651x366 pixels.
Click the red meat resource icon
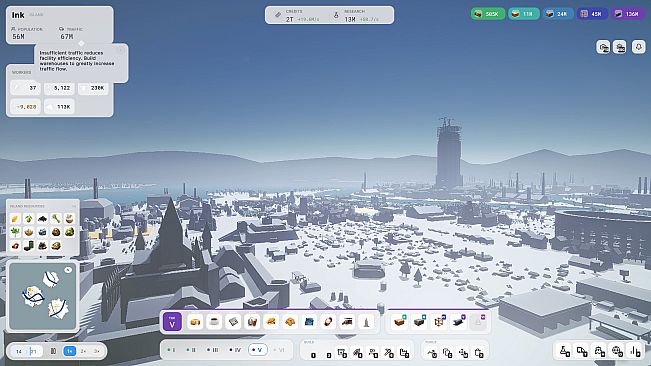click(15, 246)
